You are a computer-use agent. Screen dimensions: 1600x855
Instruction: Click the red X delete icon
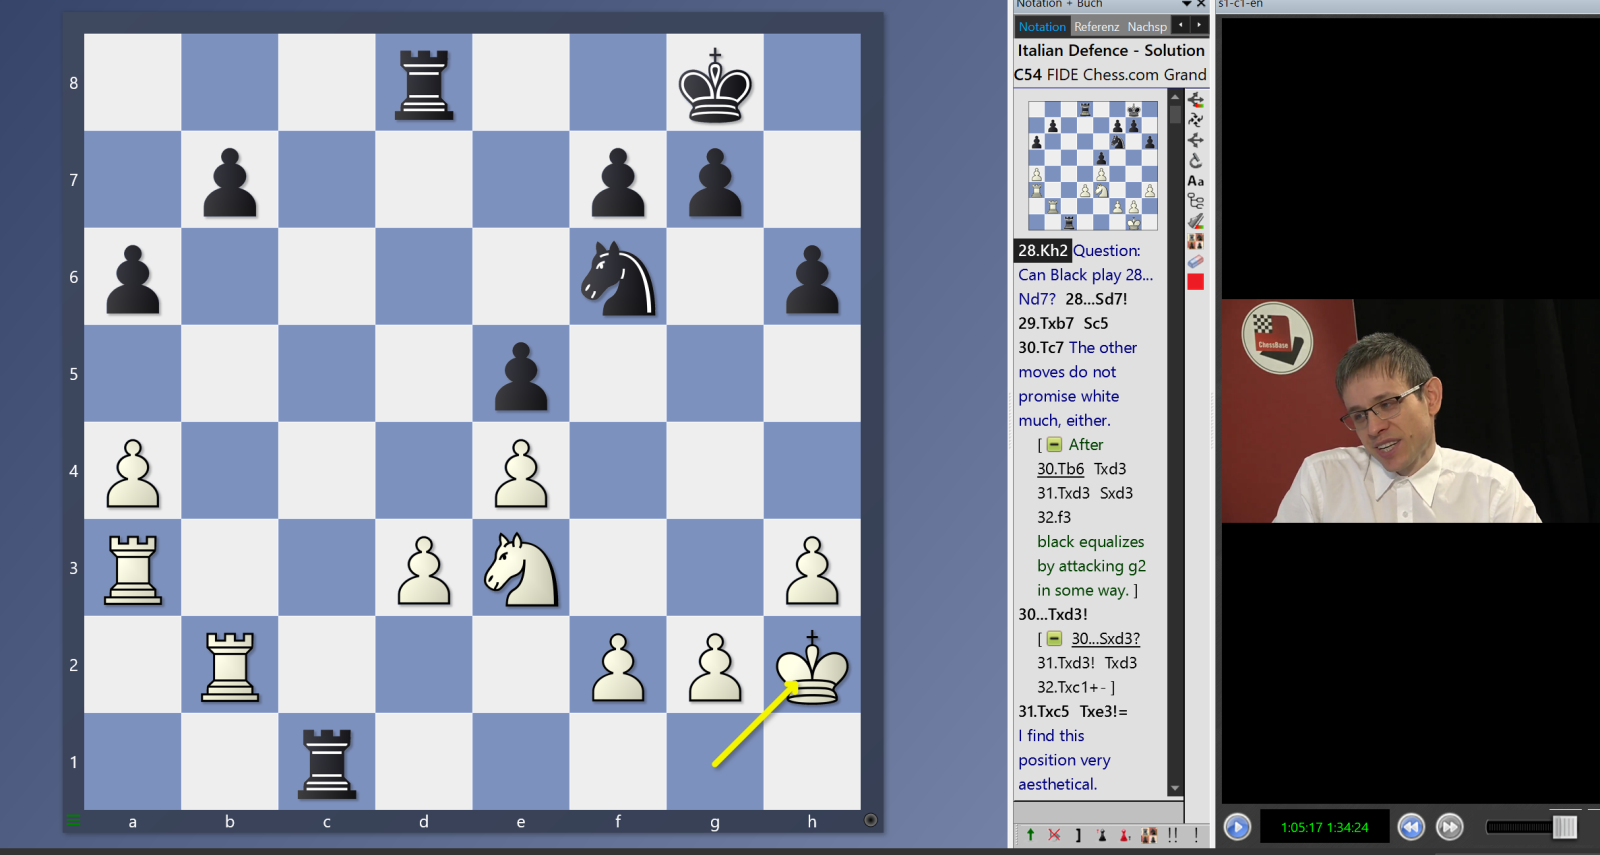point(1054,834)
